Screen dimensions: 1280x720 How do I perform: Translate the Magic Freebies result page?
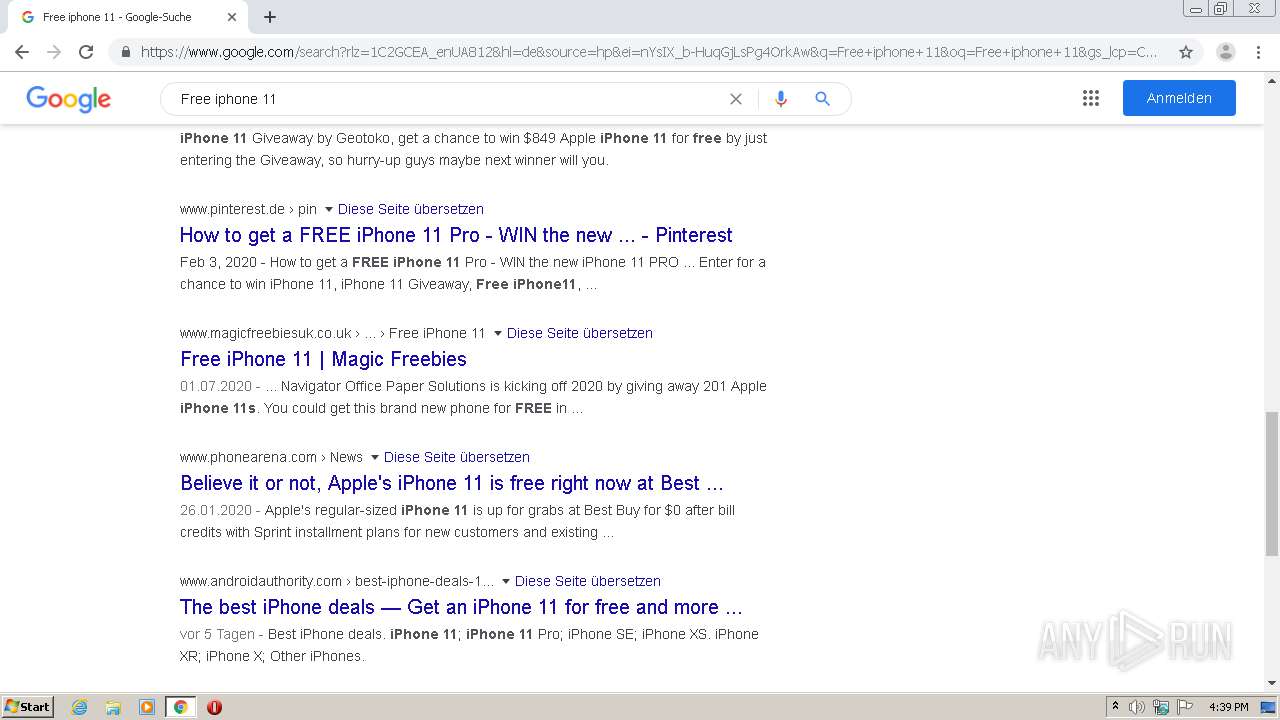tap(580, 333)
